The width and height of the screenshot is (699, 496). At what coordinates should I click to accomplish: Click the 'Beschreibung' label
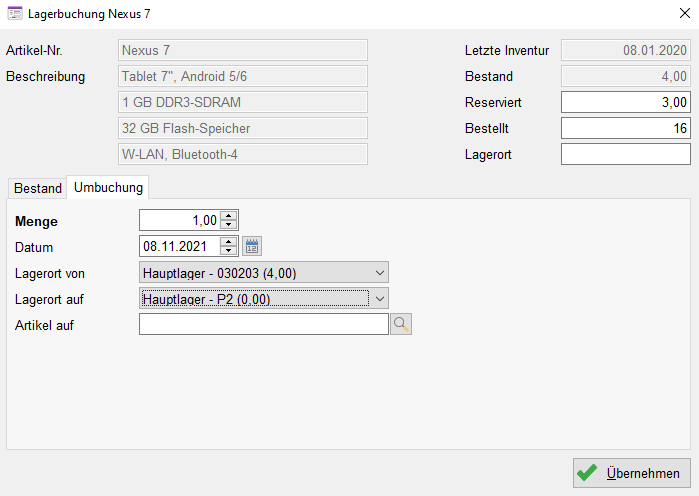[45, 77]
